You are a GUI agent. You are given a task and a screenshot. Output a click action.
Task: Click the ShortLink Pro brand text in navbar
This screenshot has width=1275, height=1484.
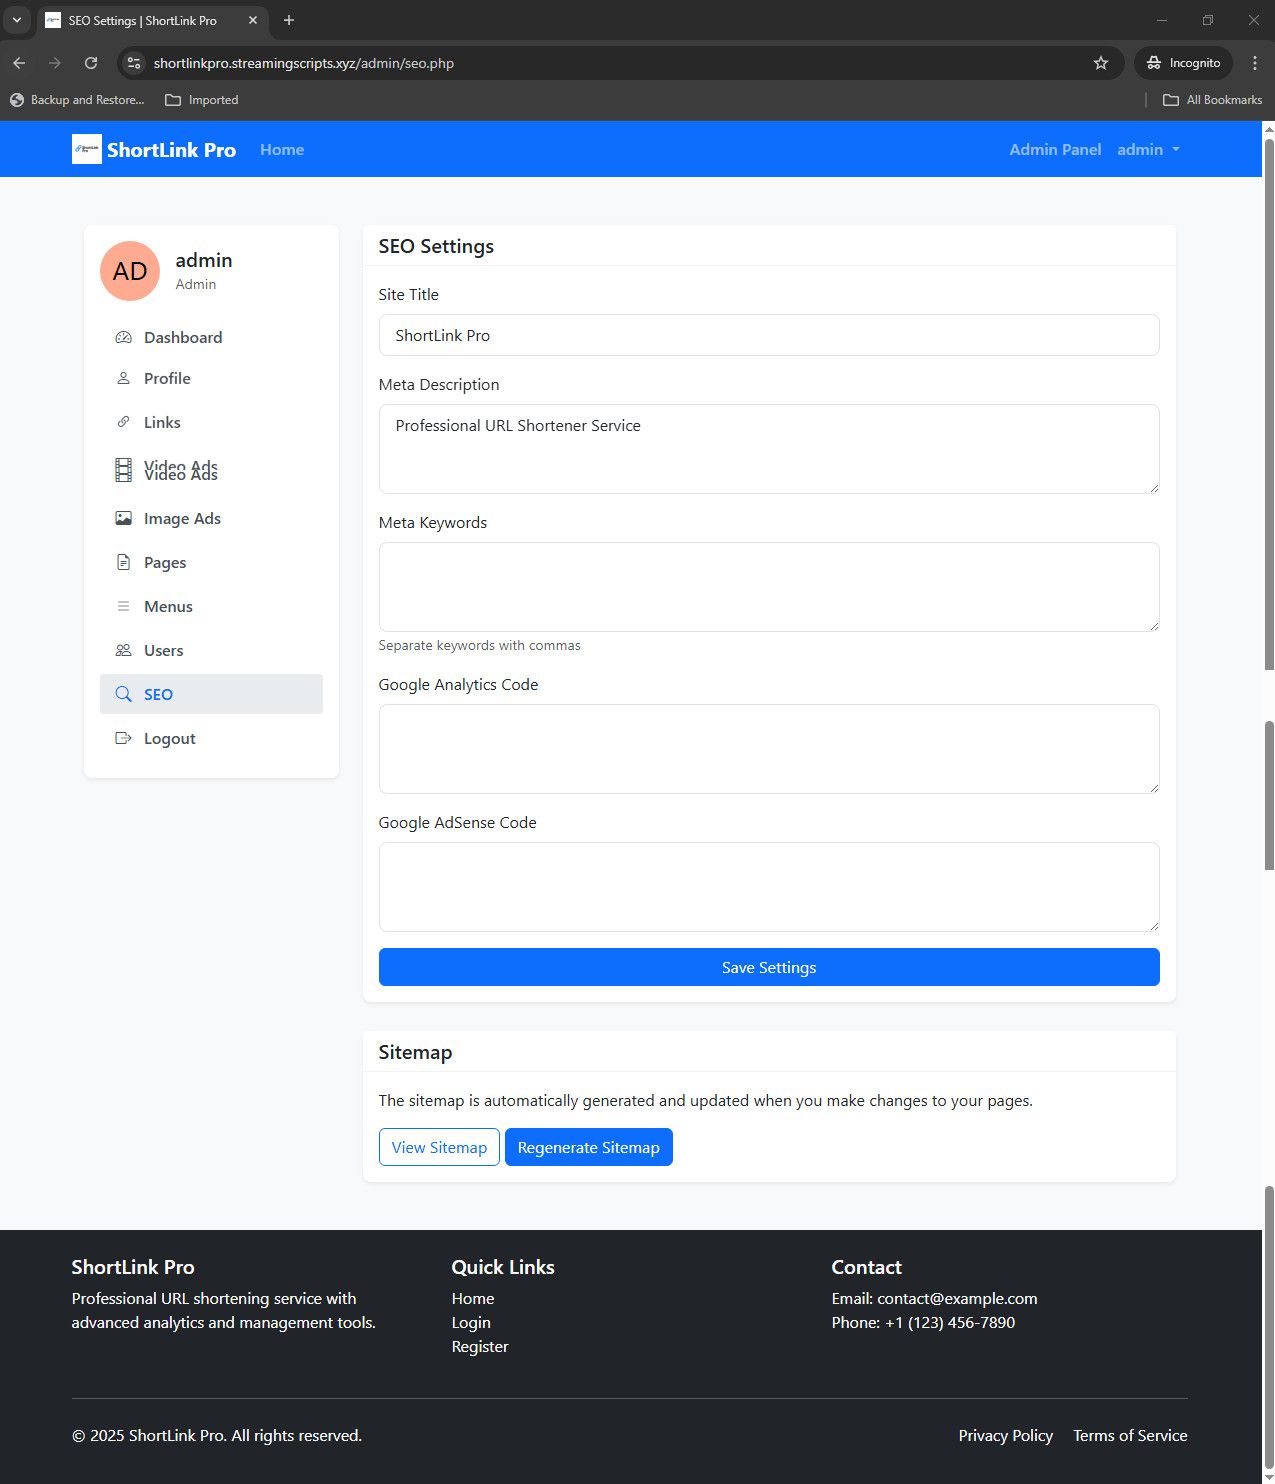[x=171, y=150]
